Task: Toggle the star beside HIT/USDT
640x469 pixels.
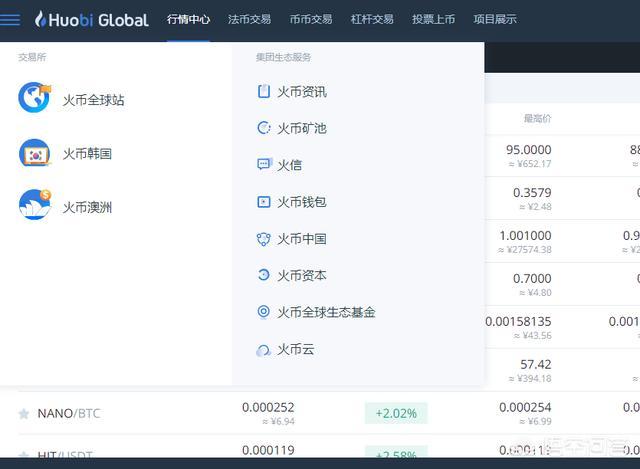Action: (23, 455)
